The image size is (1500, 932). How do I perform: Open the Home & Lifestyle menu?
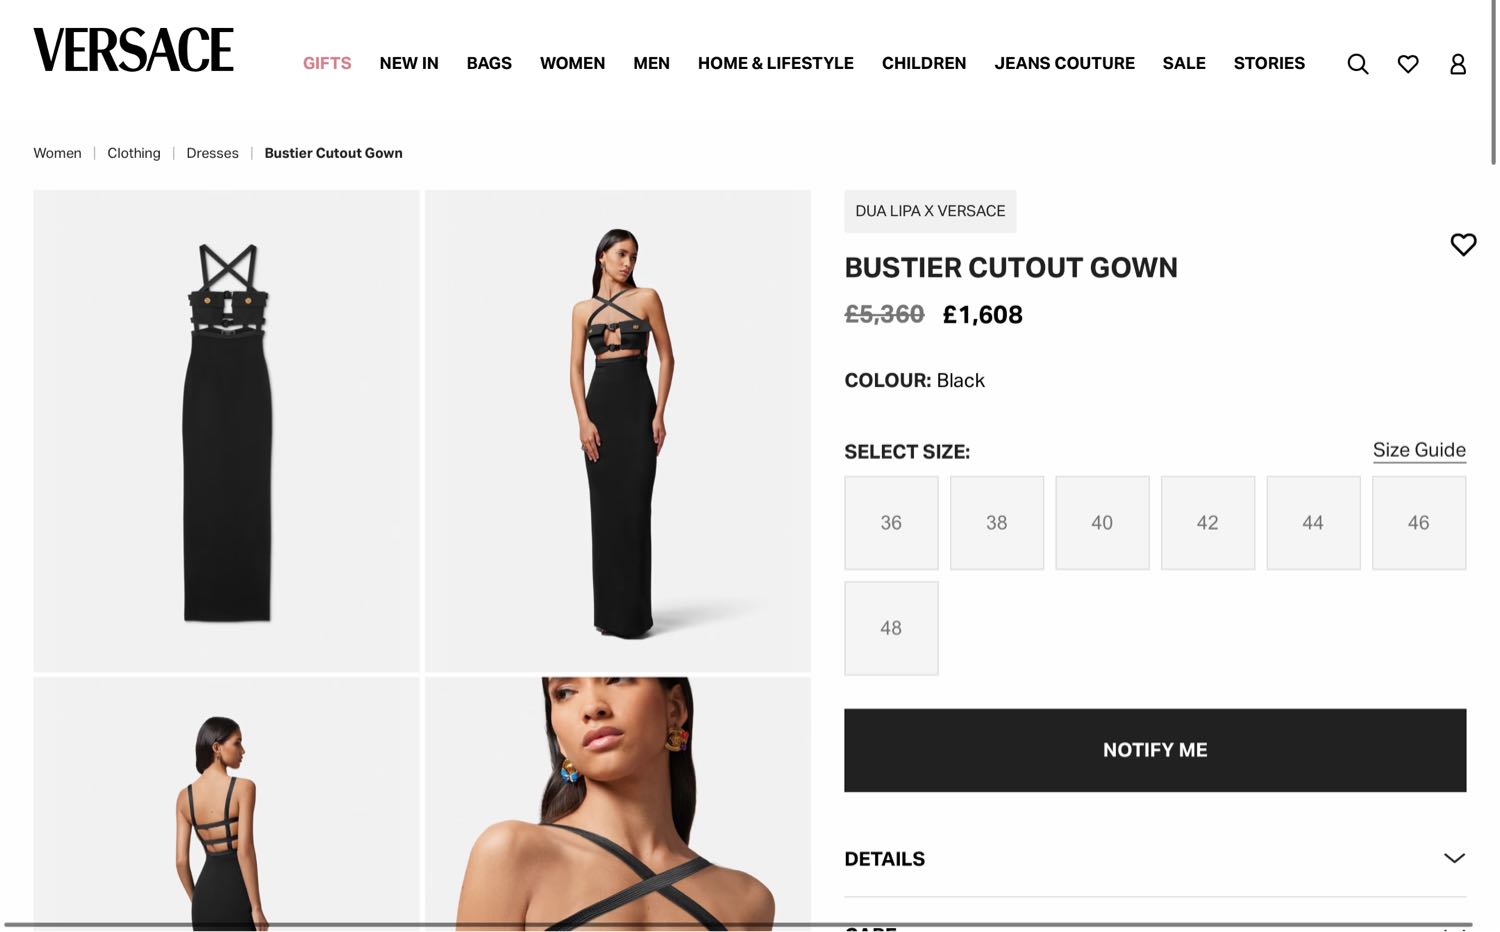775,63
